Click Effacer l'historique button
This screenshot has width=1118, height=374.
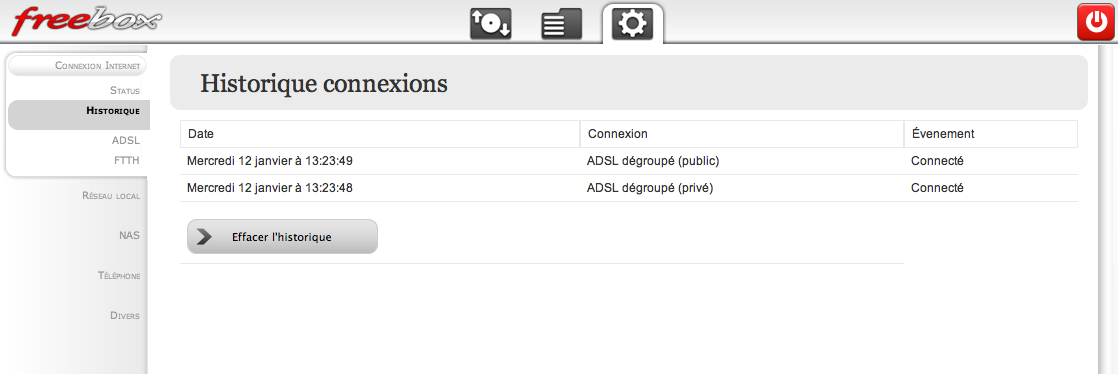tap(282, 237)
